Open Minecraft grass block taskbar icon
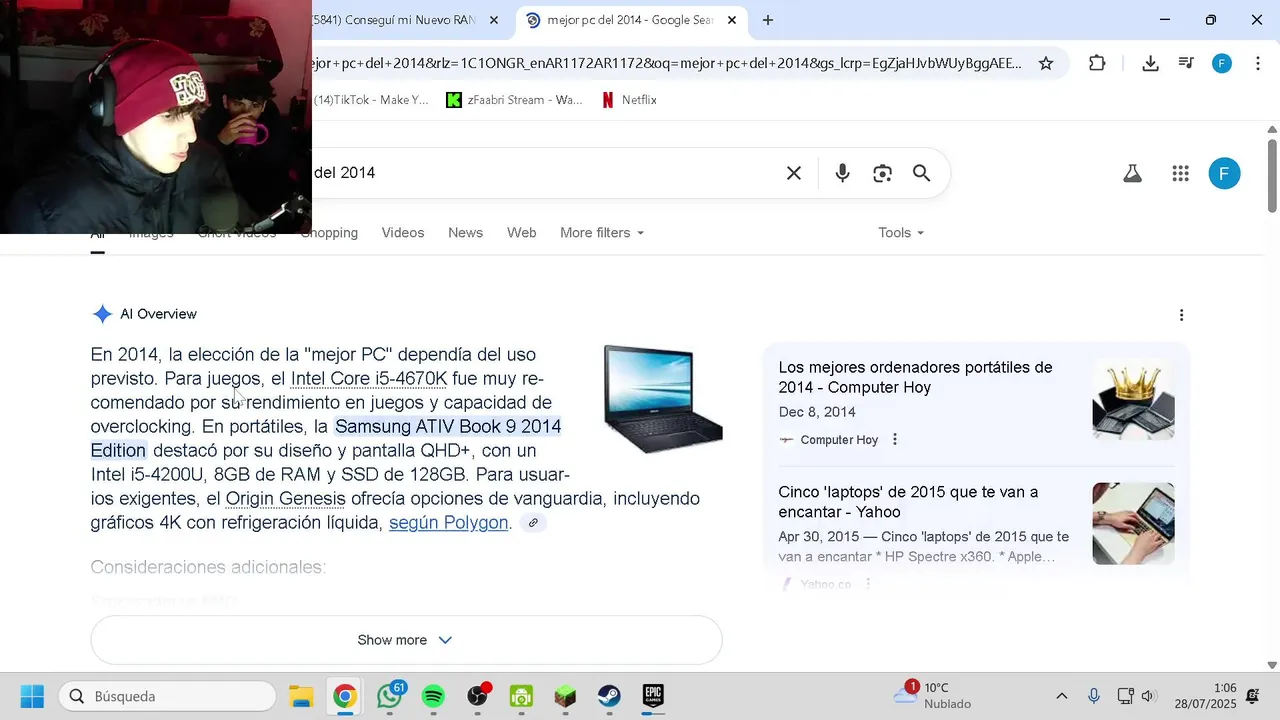 [565, 696]
